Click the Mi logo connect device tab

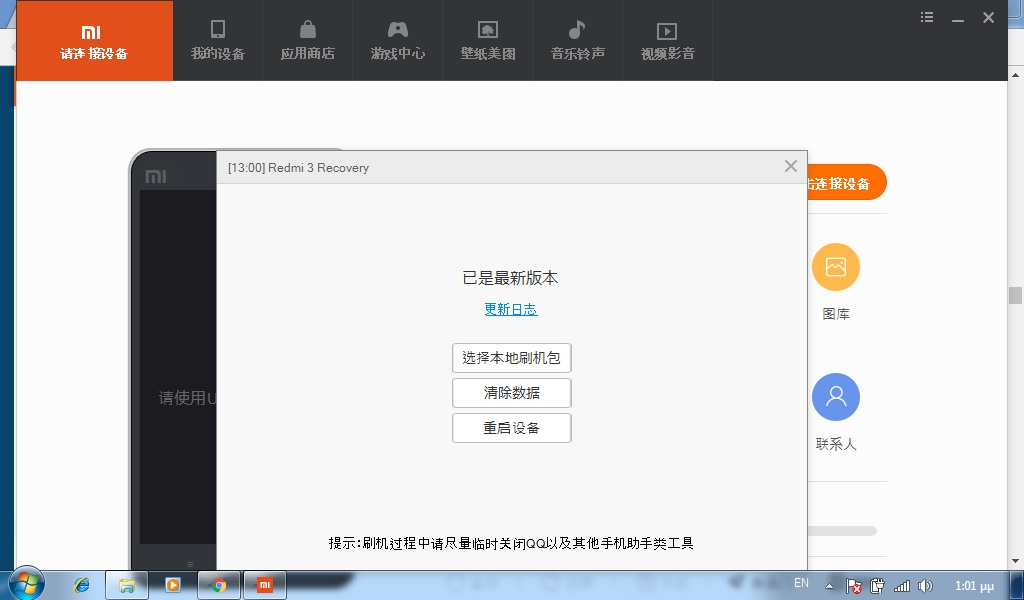[x=94, y=41]
